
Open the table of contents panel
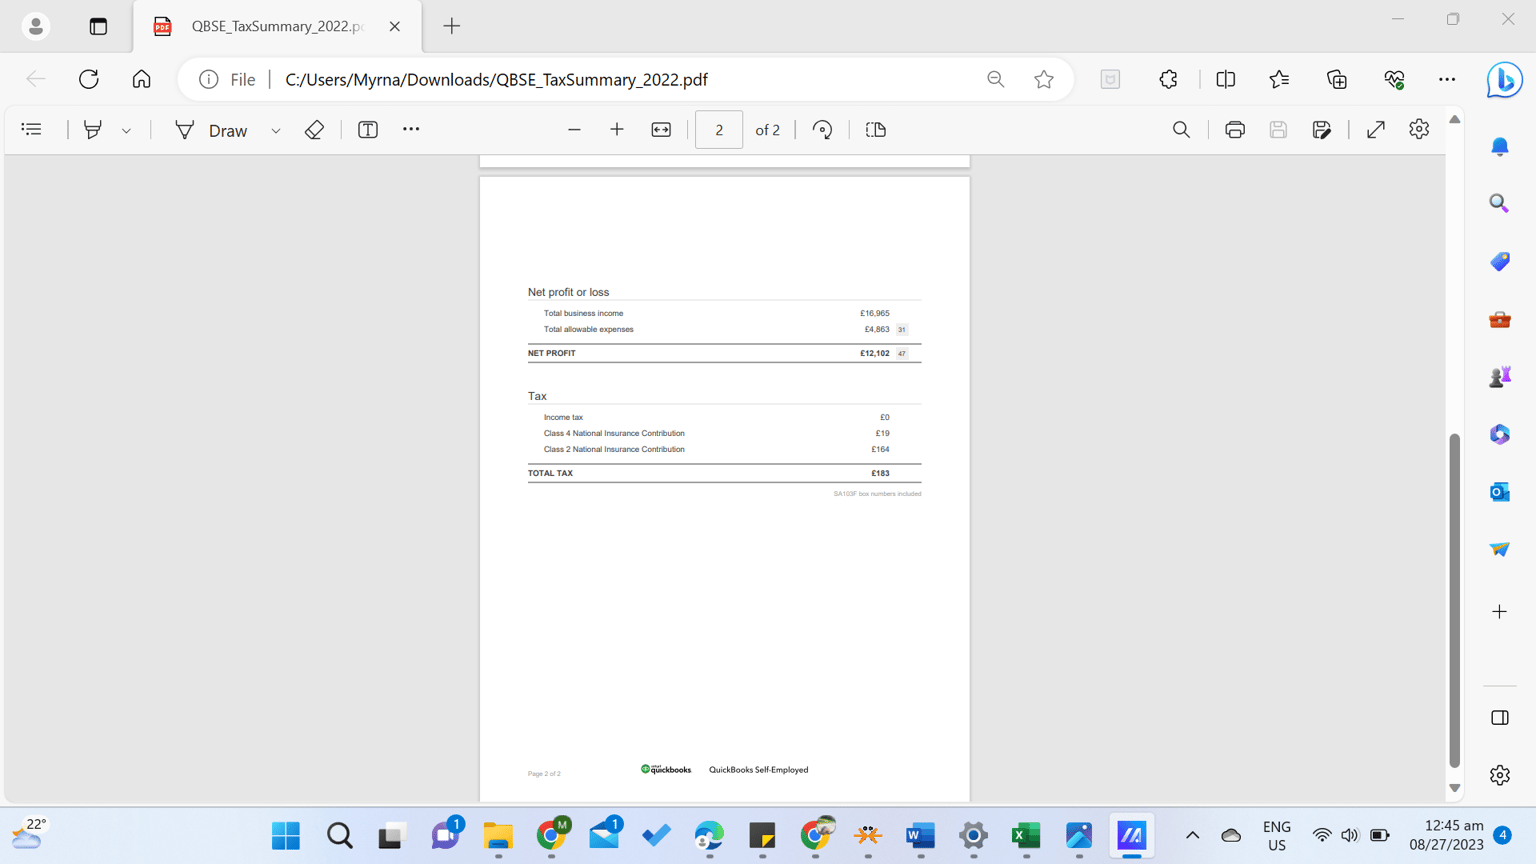[32, 130]
